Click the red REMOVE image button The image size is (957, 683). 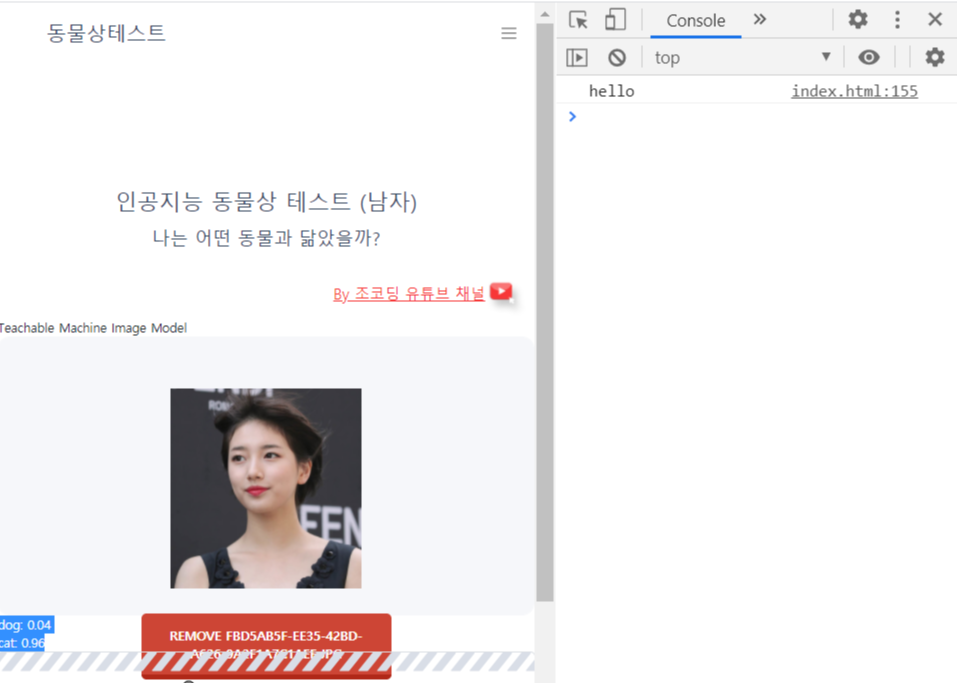[x=266, y=646]
